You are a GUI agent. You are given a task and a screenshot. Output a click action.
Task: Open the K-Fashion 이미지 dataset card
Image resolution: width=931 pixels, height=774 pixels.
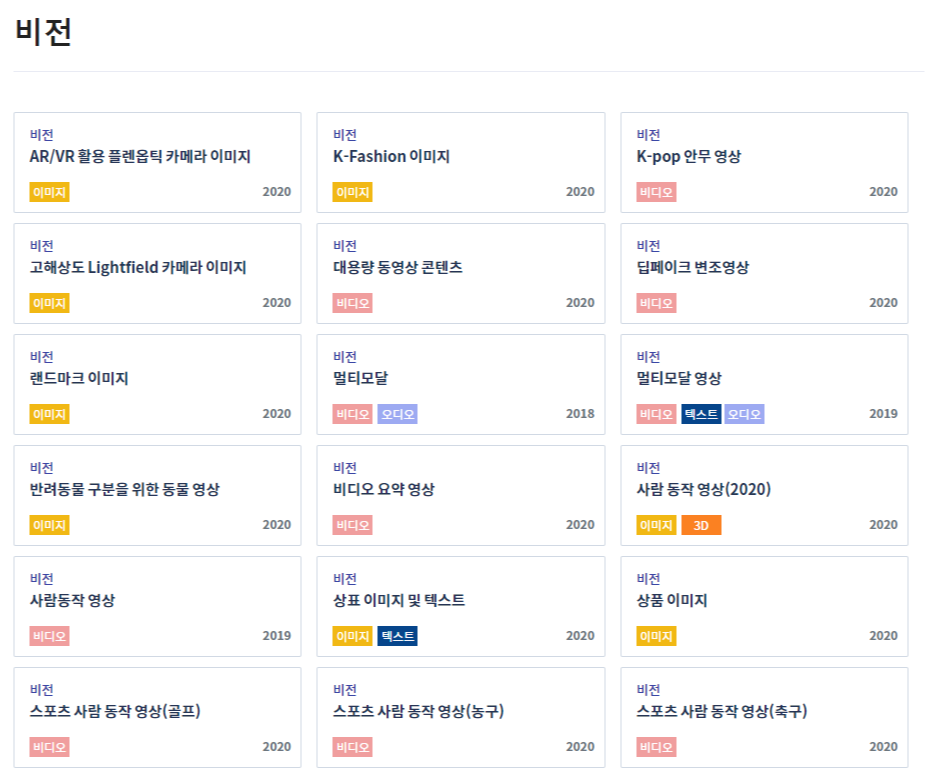click(461, 163)
